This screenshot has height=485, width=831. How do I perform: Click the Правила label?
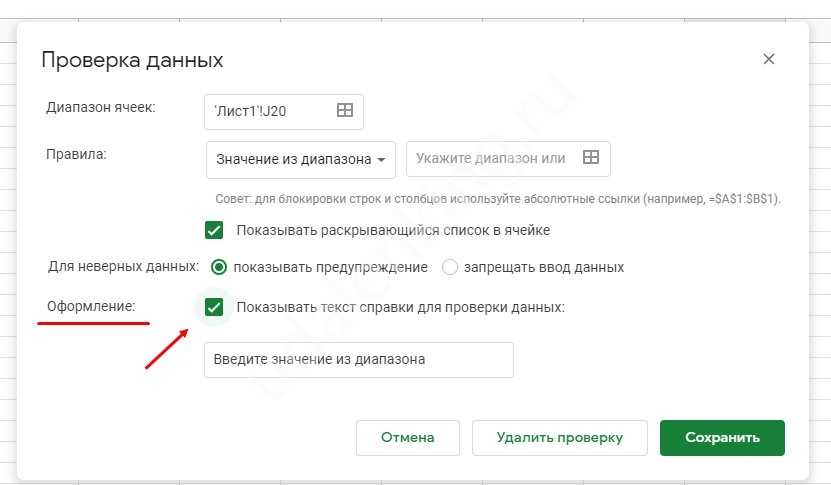point(76,154)
